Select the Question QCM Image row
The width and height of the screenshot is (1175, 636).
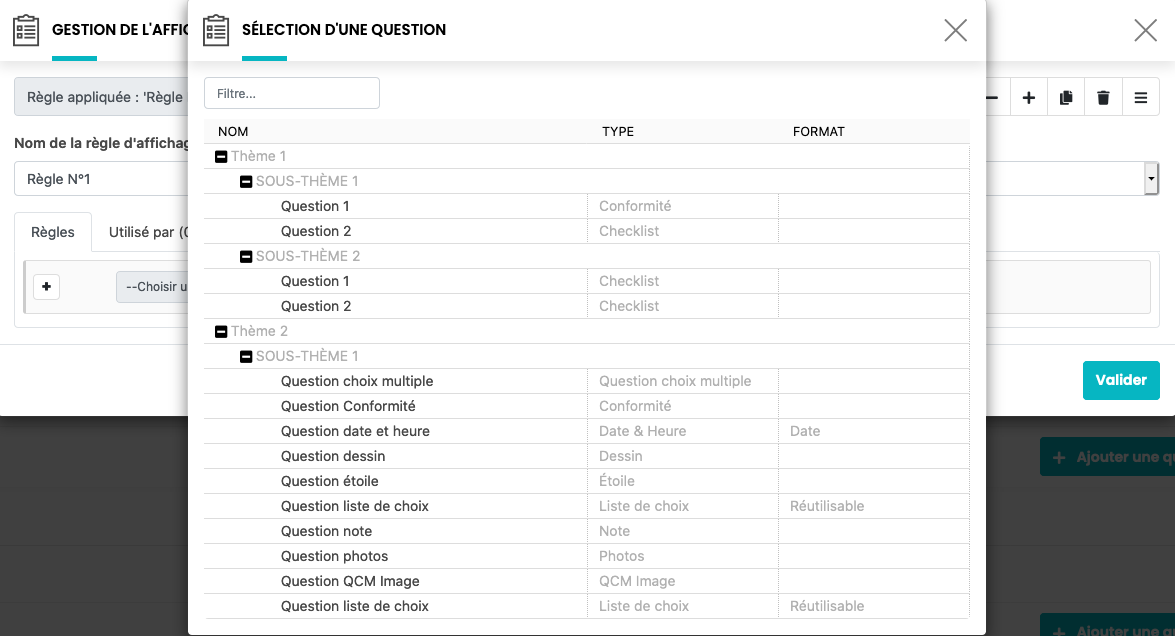pos(350,581)
